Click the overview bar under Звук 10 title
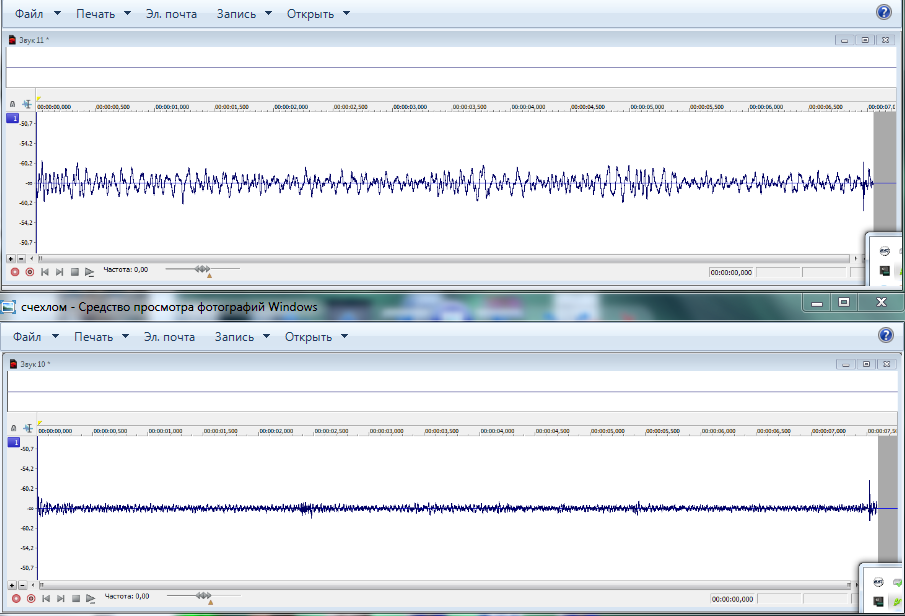 [x=452, y=391]
